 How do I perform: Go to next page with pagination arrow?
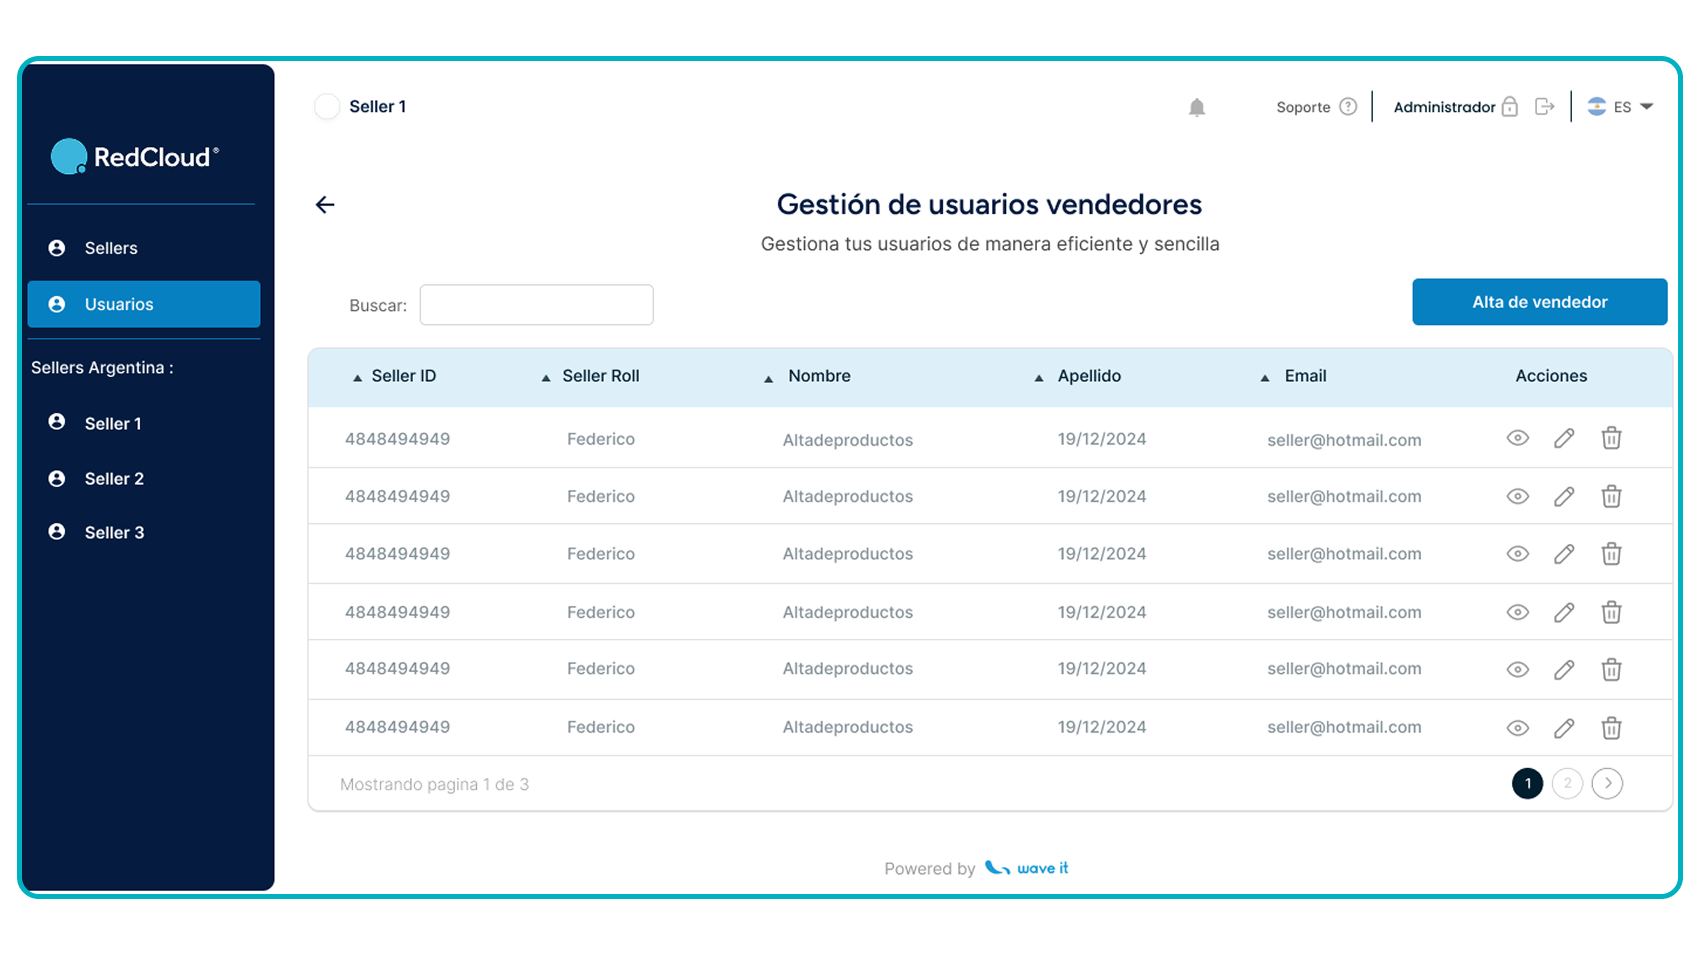[x=1607, y=784]
